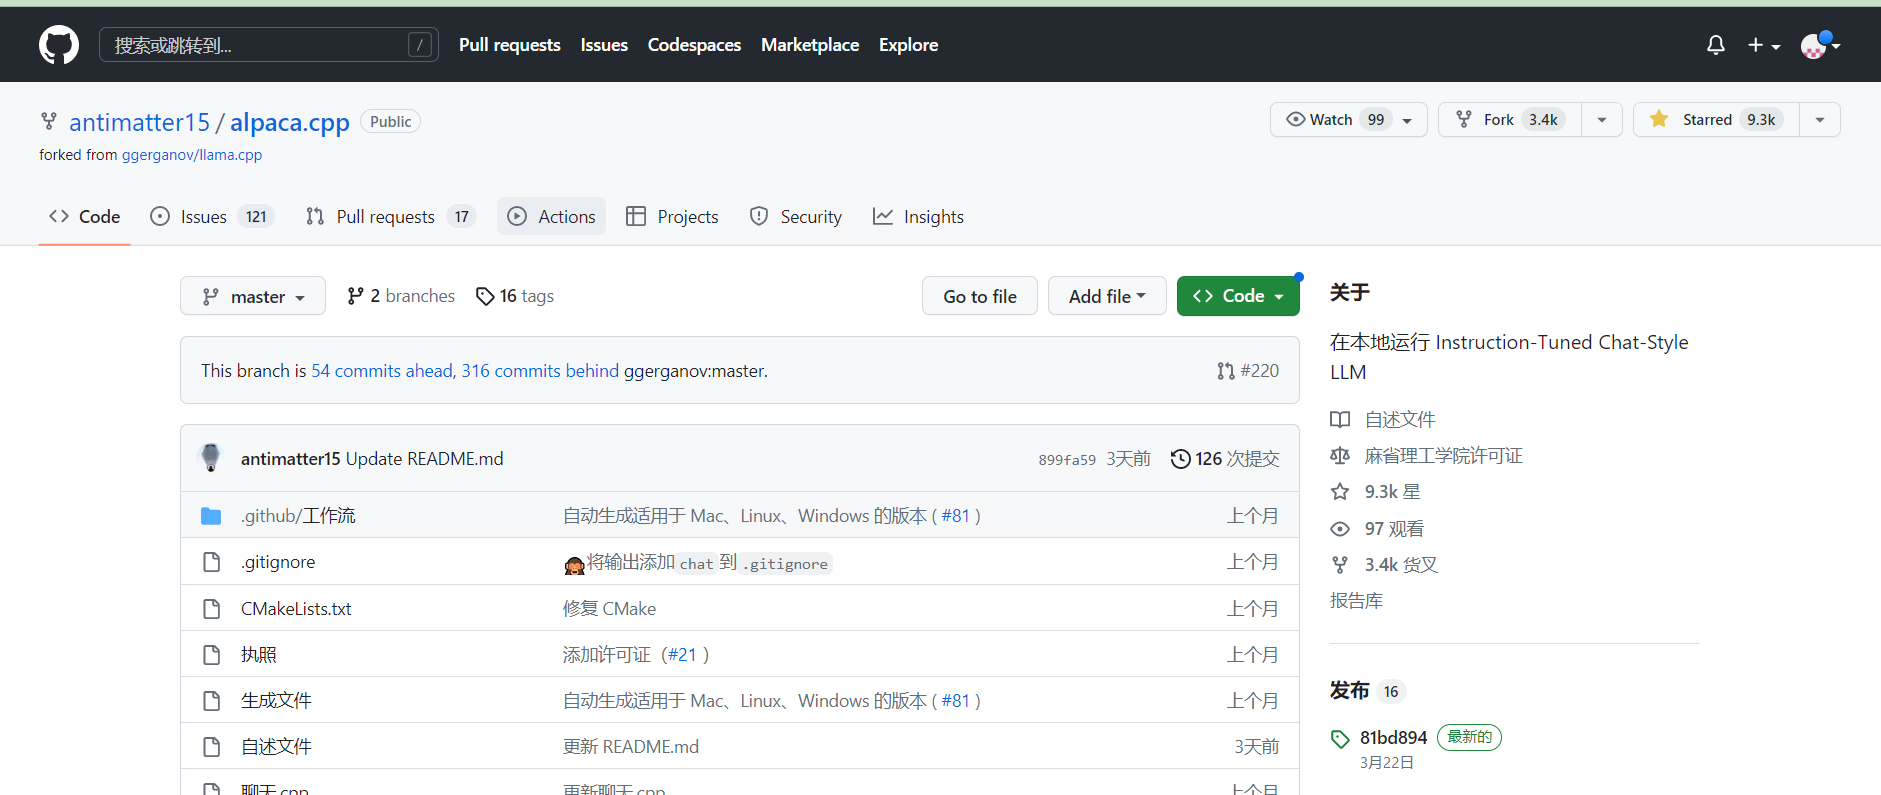Go to Codespaces in top bar
The width and height of the screenshot is (1881, 795).
(x=694, y=45)
